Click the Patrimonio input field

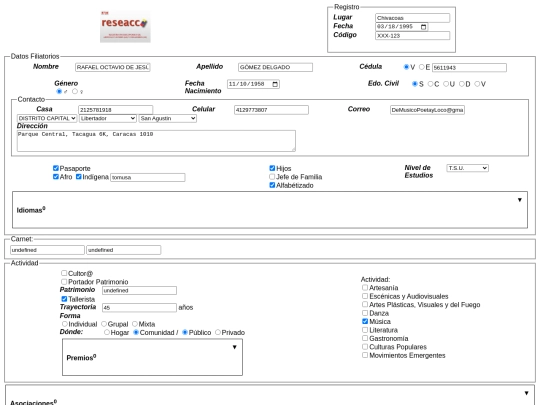pos(139,290)
